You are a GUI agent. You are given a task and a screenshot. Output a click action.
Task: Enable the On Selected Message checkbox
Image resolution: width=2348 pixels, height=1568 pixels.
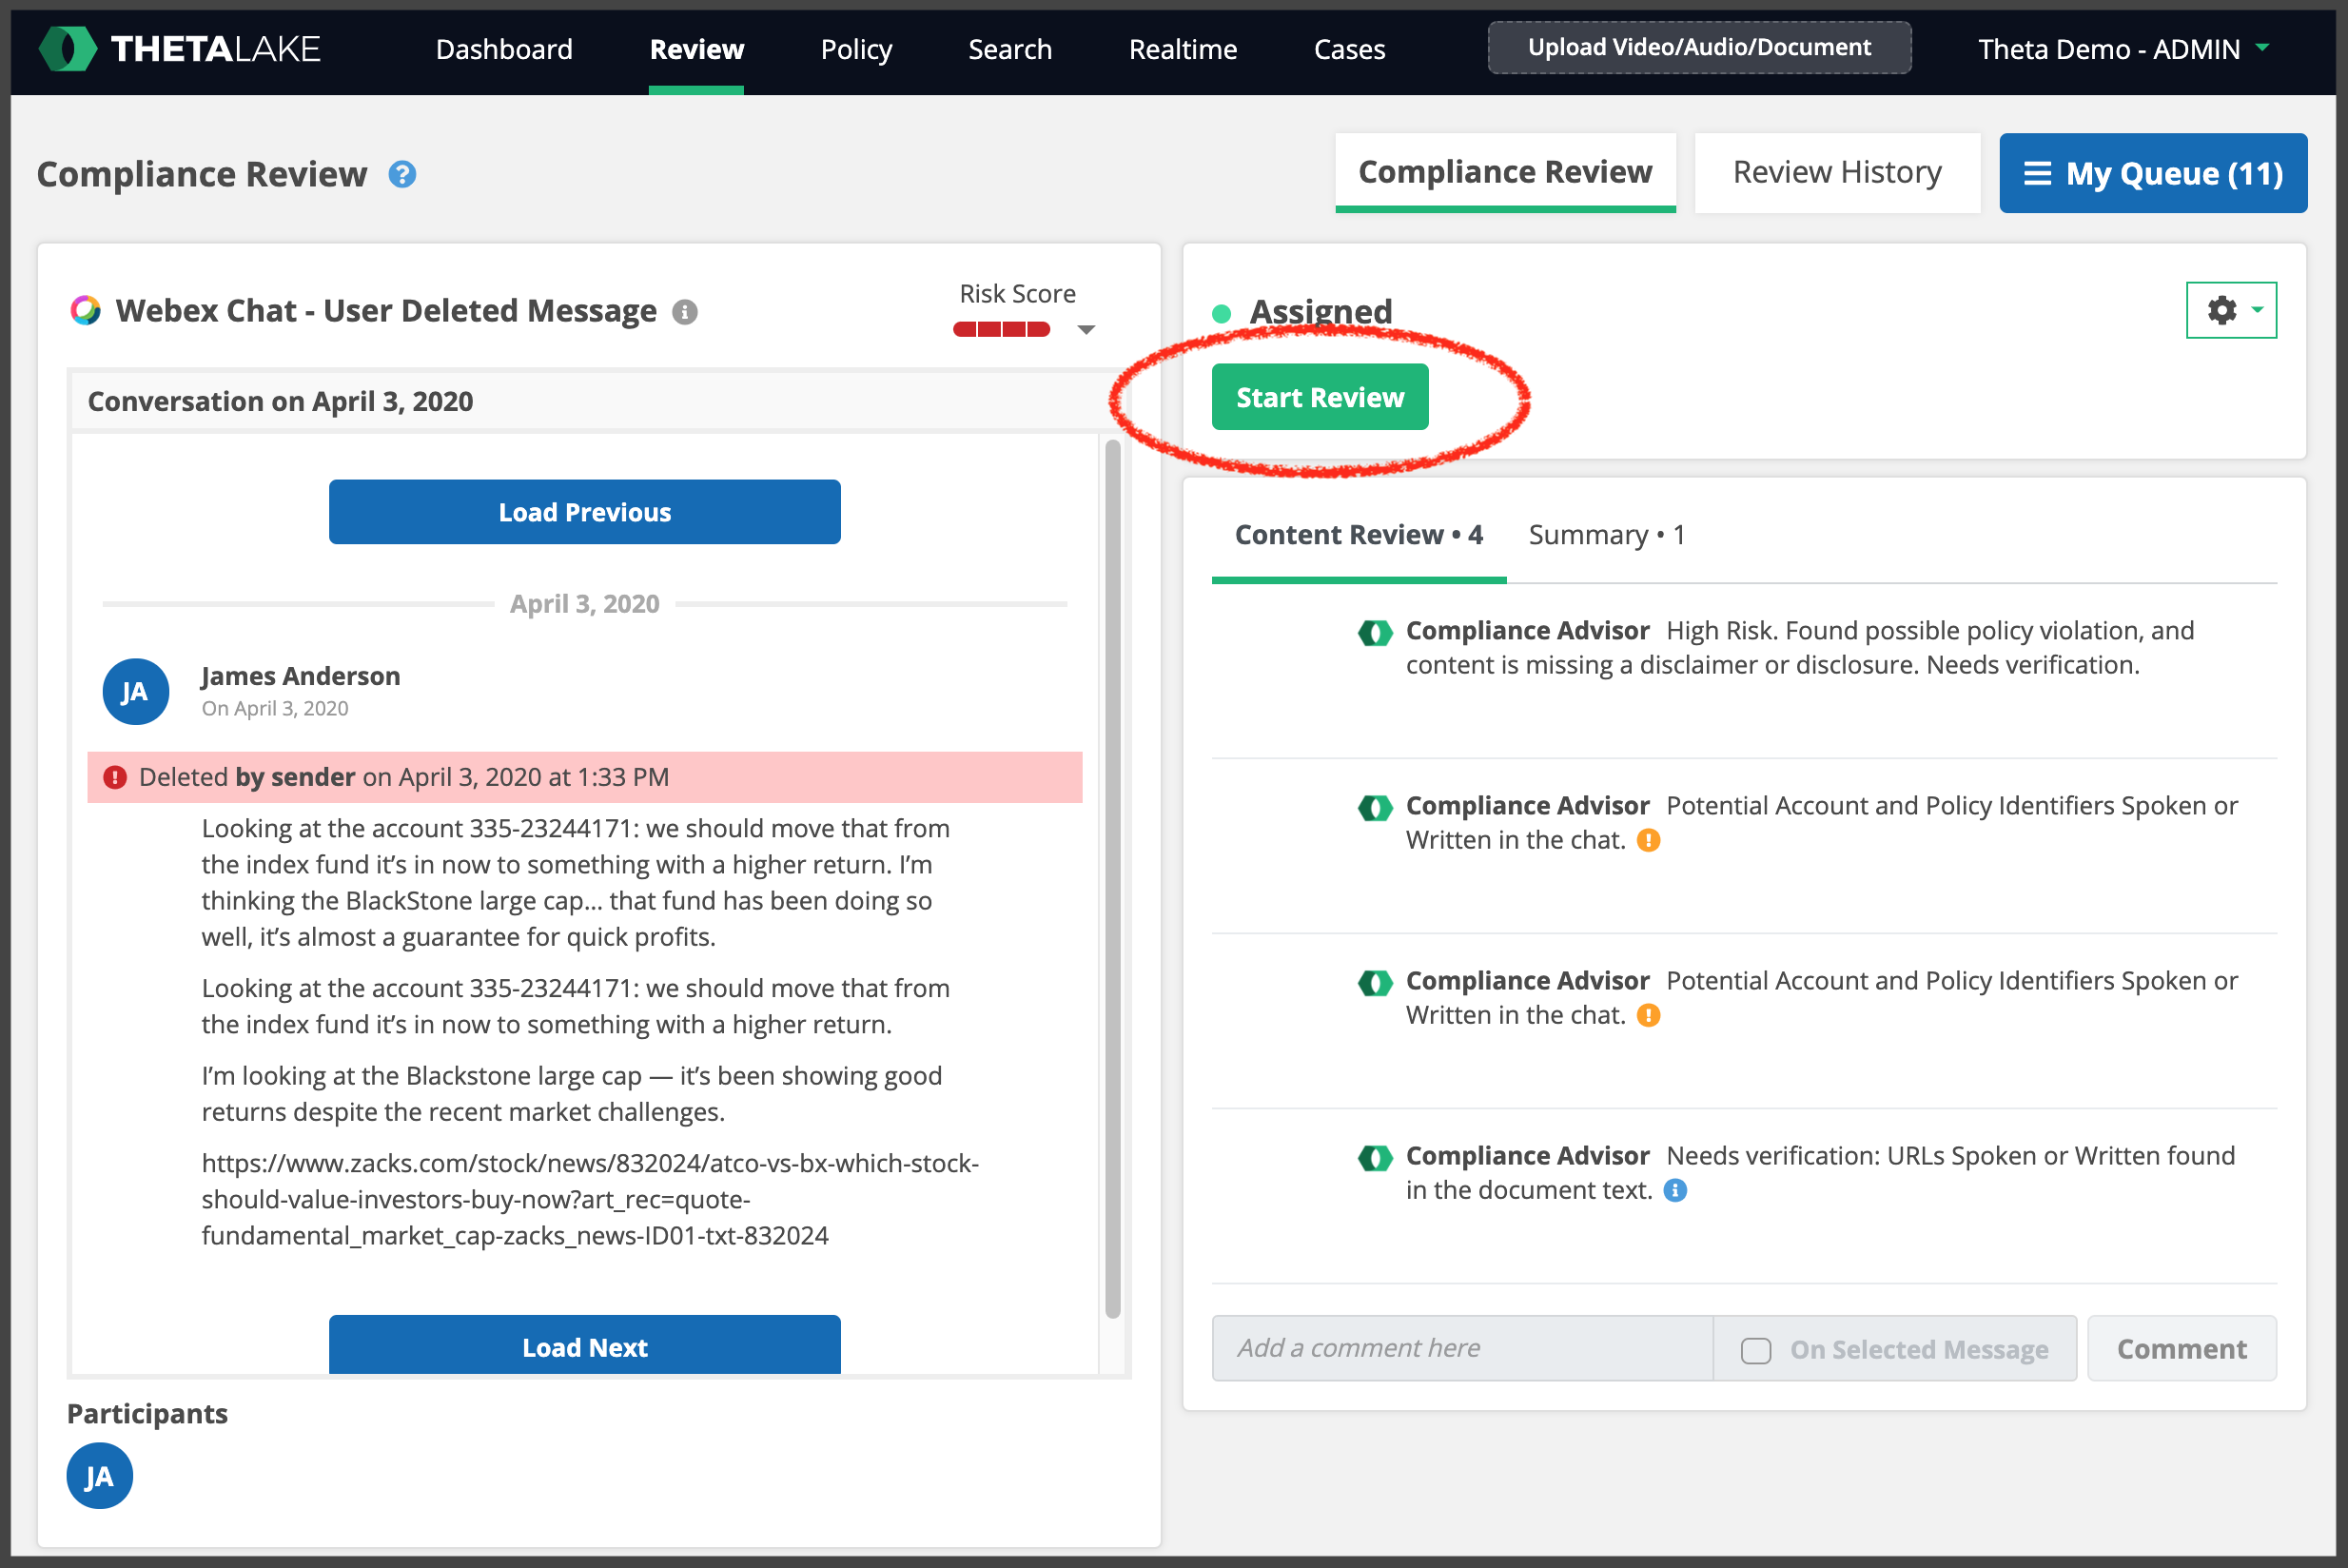(1756, 1350)
